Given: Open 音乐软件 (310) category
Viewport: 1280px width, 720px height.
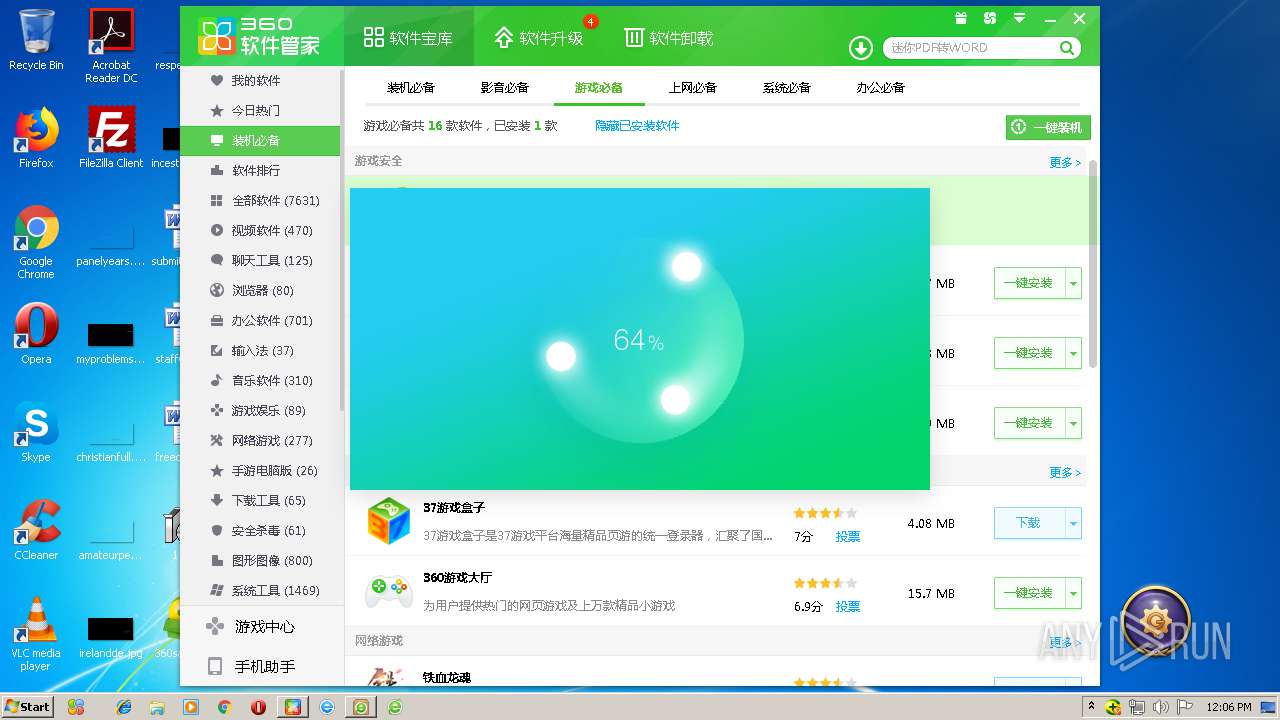Looking at the screenshot, I should pos(260,380).
